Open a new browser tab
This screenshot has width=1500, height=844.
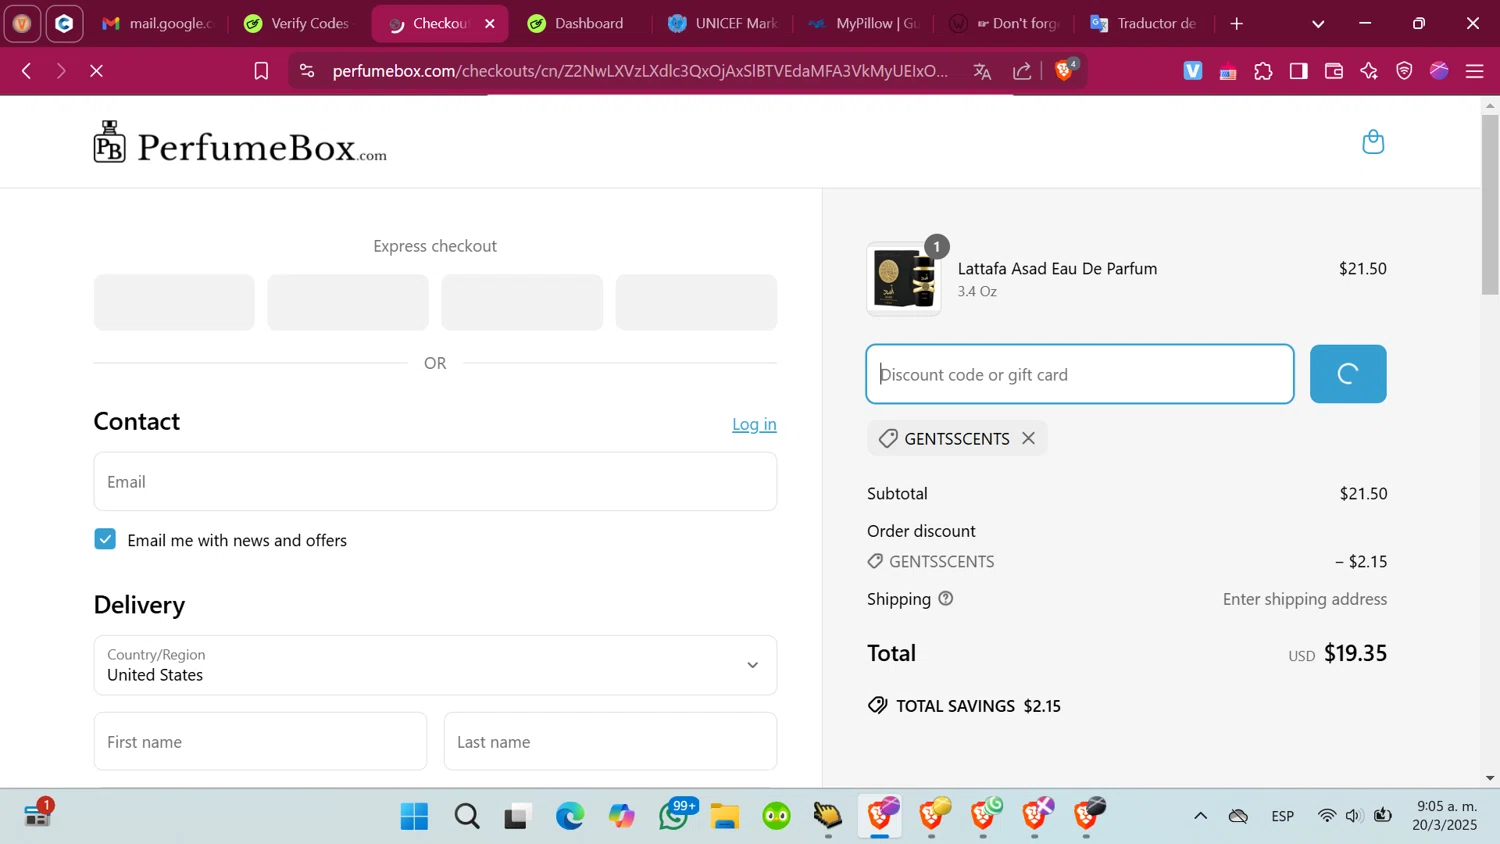click(1237, 23)
